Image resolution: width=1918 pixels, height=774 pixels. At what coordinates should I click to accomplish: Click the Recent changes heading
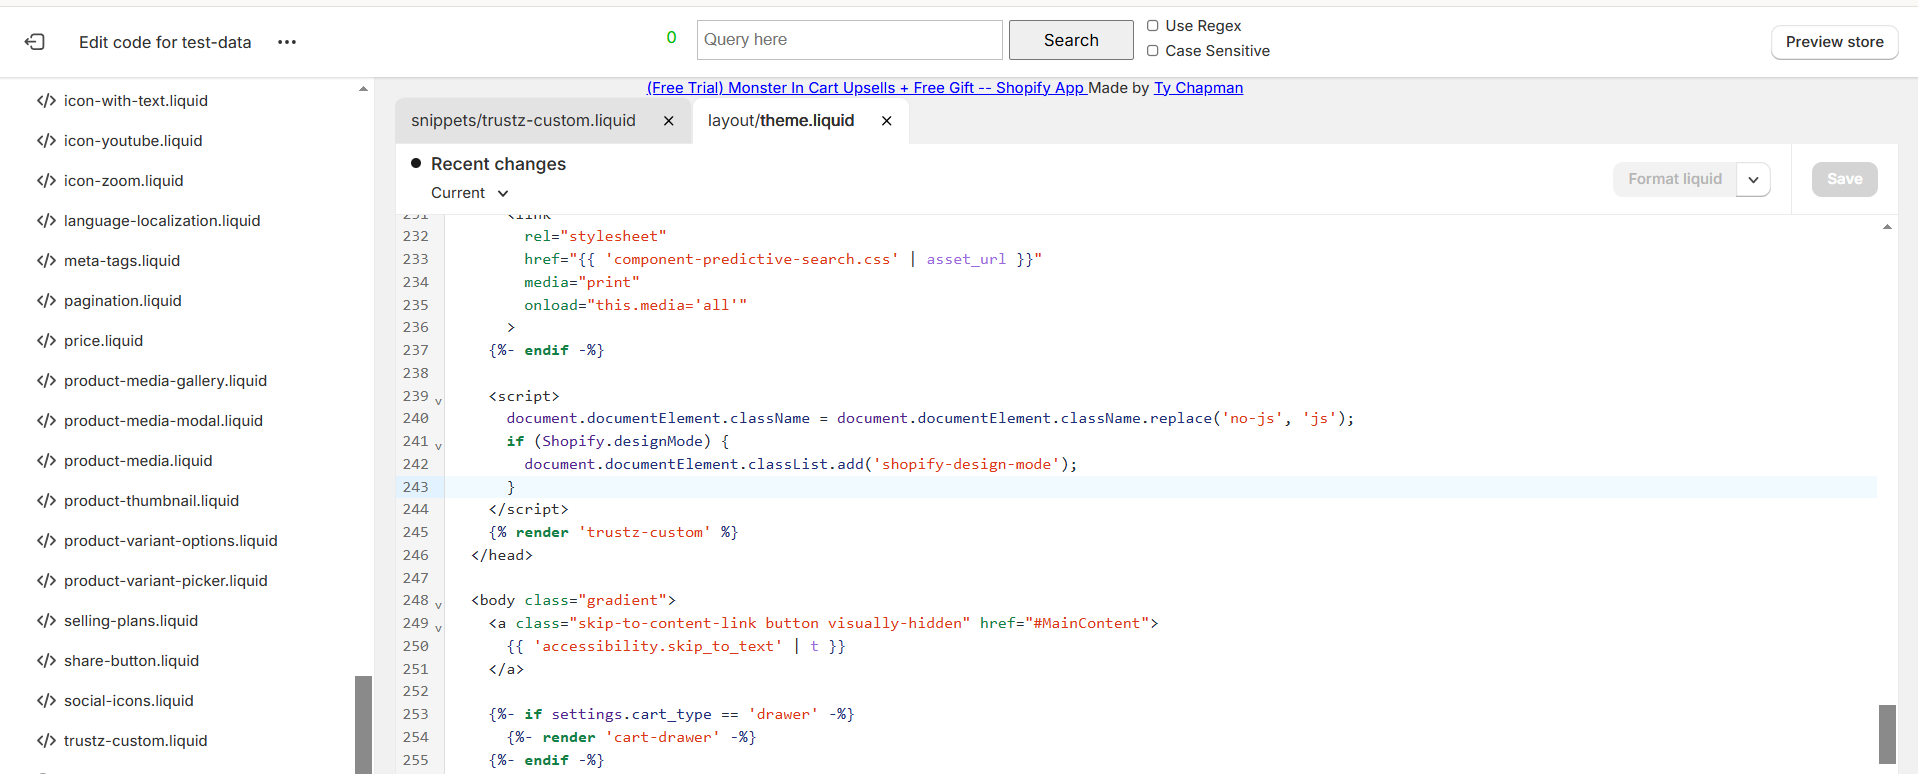point(498,164)
